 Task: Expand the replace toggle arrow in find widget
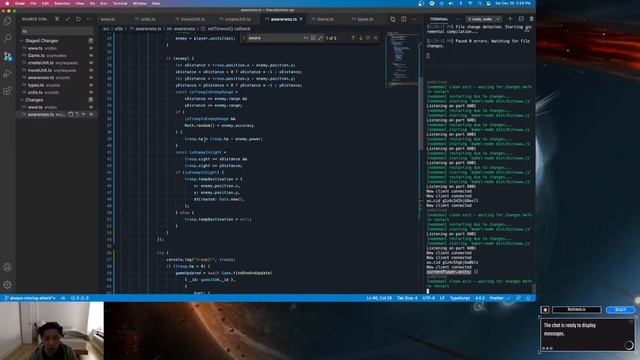pos(244,38)
